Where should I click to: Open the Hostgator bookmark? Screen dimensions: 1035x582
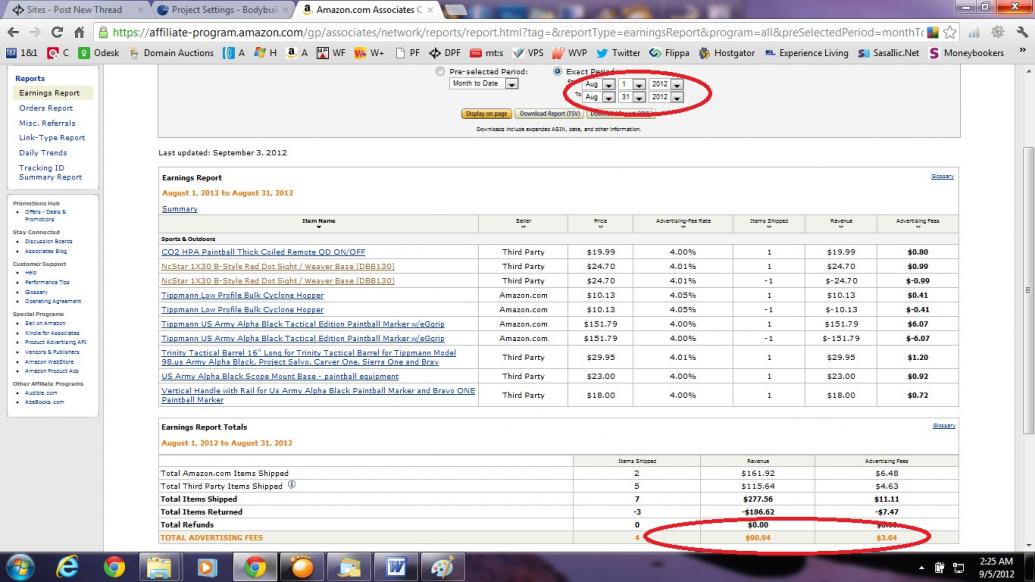(x=727, y=53)
